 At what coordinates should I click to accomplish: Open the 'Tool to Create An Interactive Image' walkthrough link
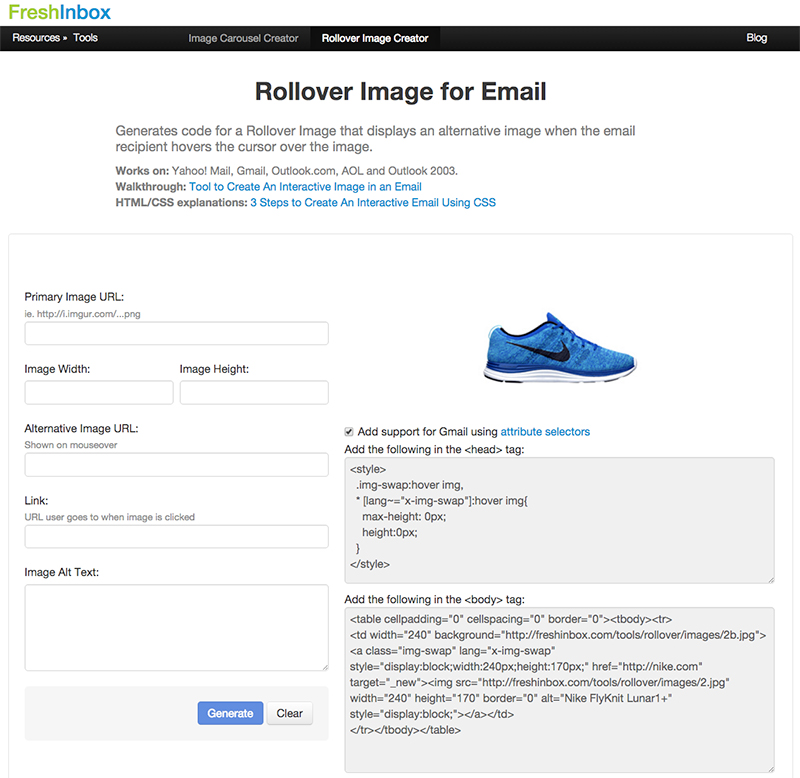pos(305,187)
